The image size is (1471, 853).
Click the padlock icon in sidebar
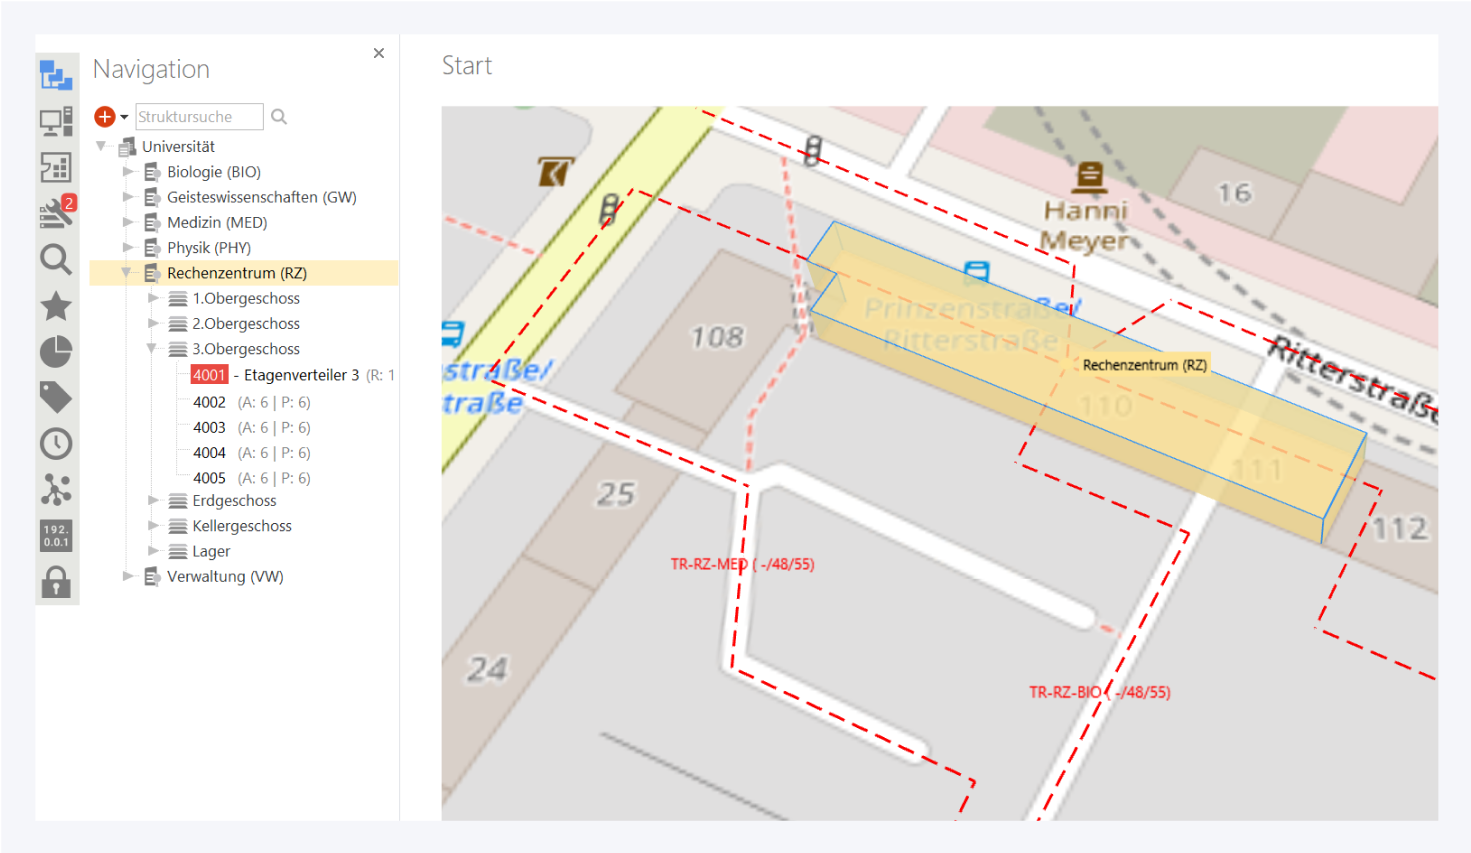[56, 581]
